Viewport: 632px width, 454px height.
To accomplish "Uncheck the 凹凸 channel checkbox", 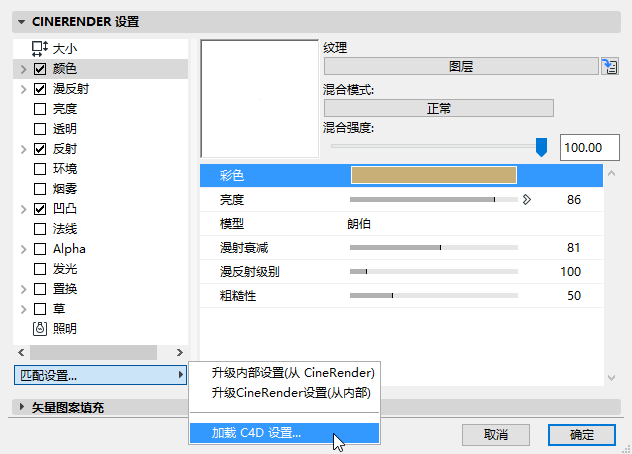I will (x=40, y=209).
